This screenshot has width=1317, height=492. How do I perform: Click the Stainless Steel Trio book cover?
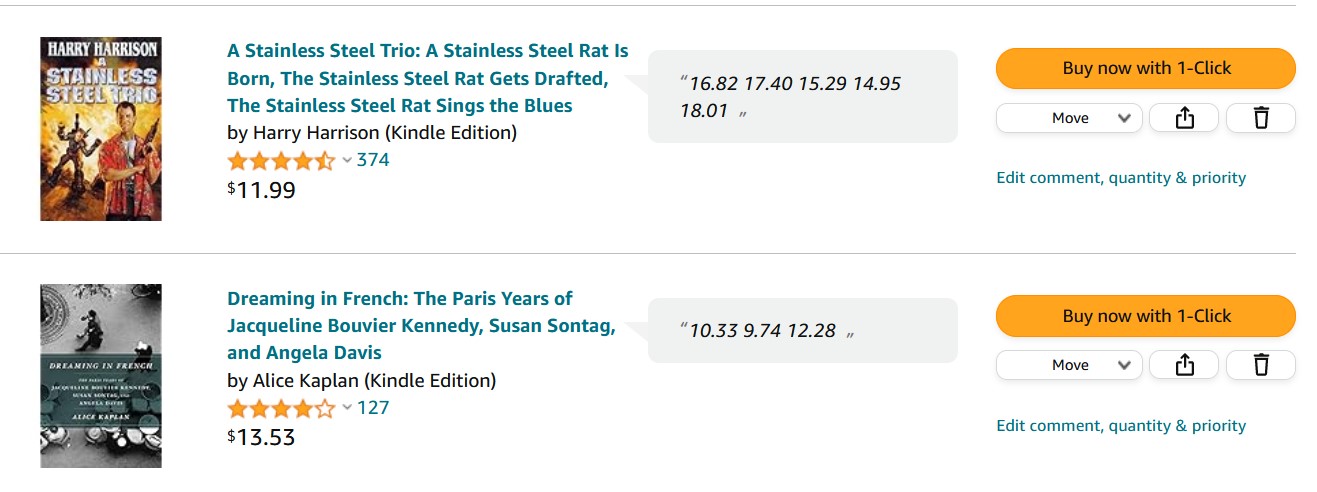[x=101, y=129]
